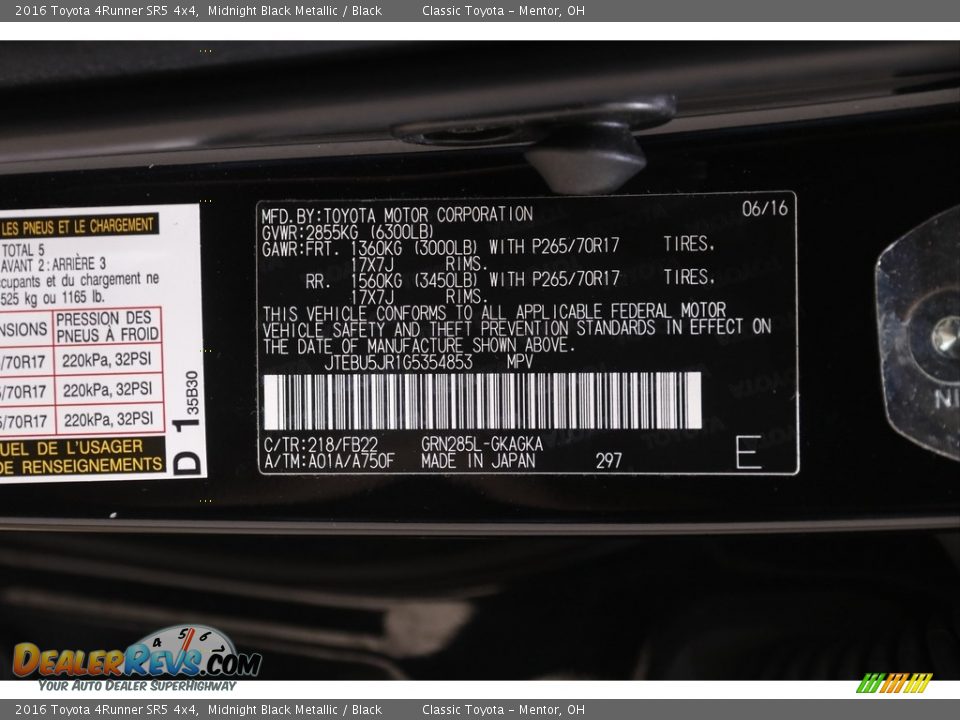Click the number 297 on the sticker
This screenshot has width=960, height=720.
tap(608, 460)
